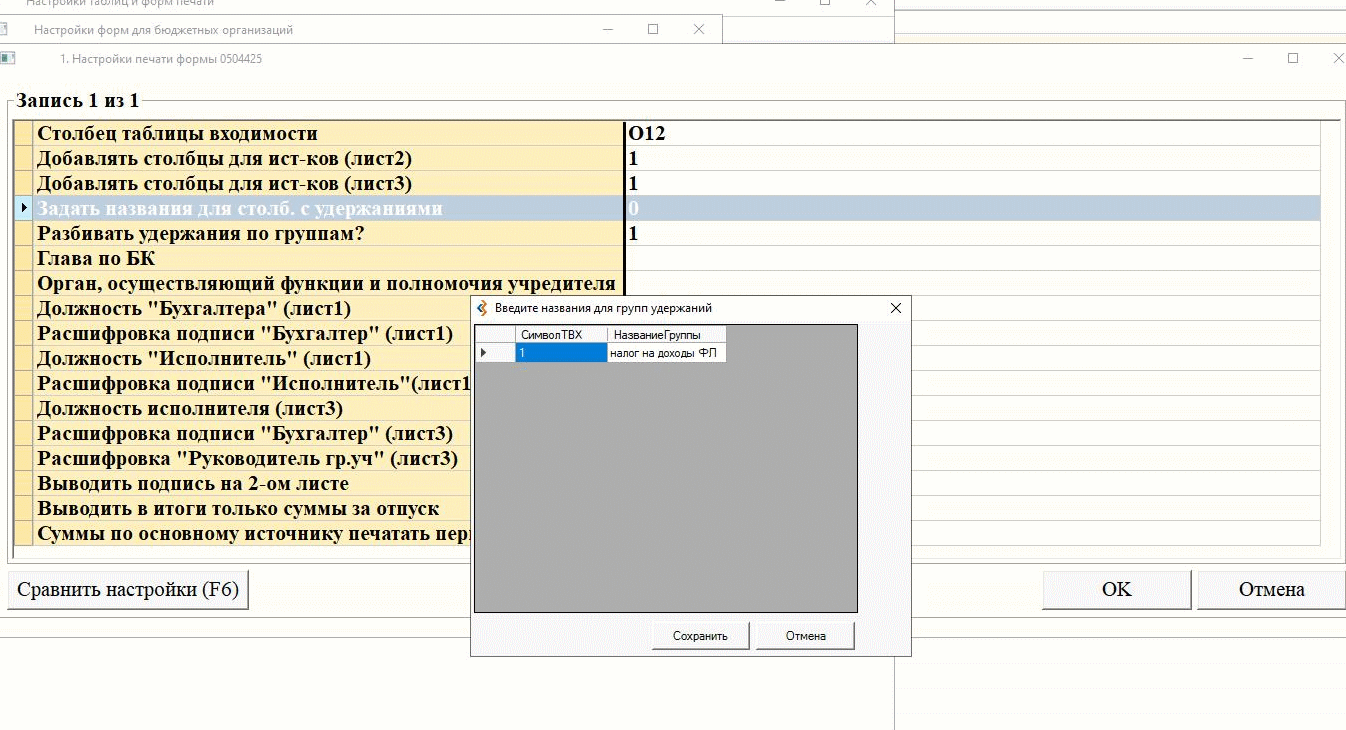1346x730 pixels.
Task: Click the СимволТВХ column header
Action: [x=561, y=334]
